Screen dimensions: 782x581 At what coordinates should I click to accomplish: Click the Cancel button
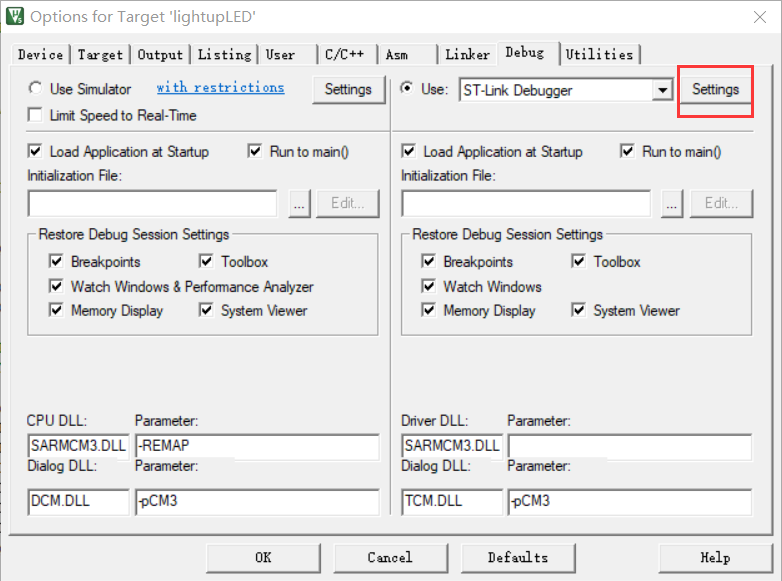pyautogui.click(x=391, y=558)
